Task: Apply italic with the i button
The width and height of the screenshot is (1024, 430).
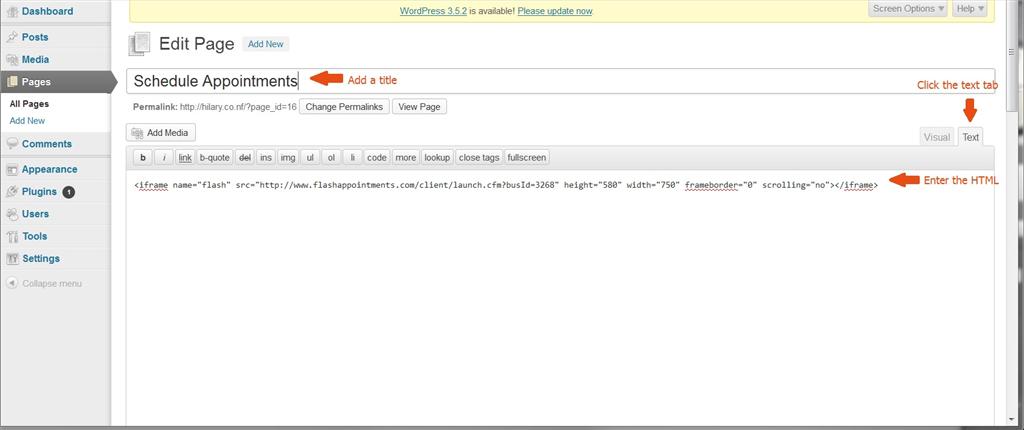Action: click(164, 157)
